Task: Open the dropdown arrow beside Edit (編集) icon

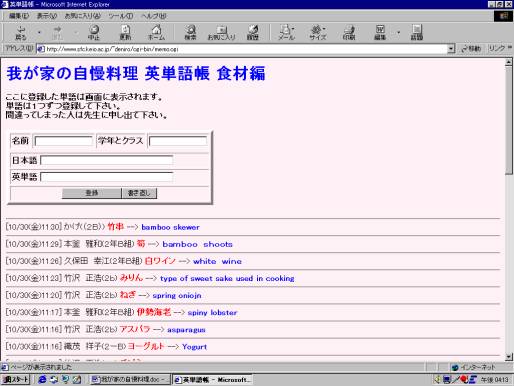Action: (398, 33)
